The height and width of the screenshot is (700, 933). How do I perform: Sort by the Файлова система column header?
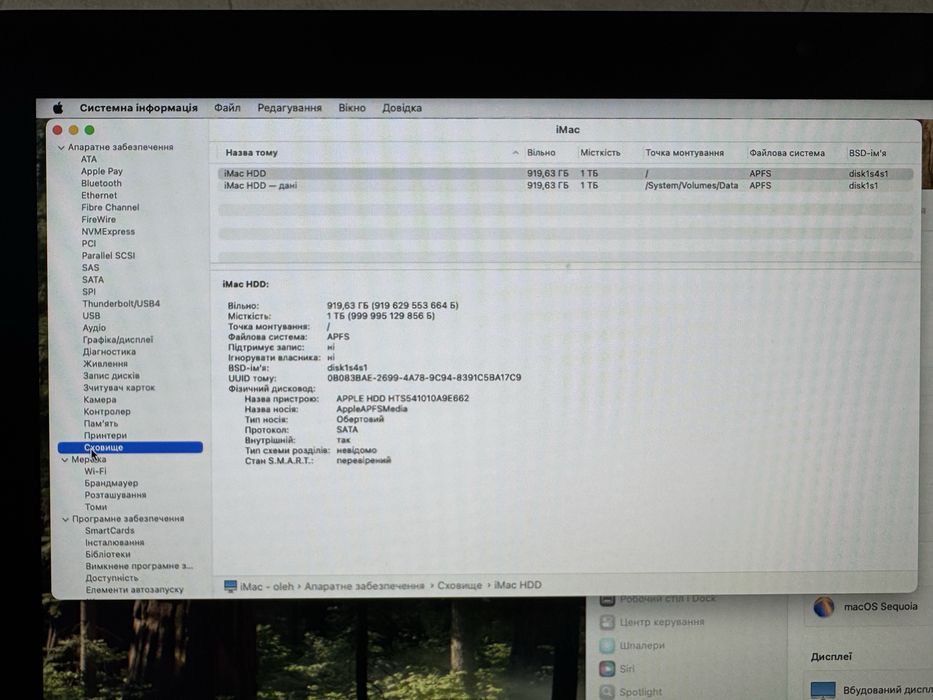click(787, 153)
